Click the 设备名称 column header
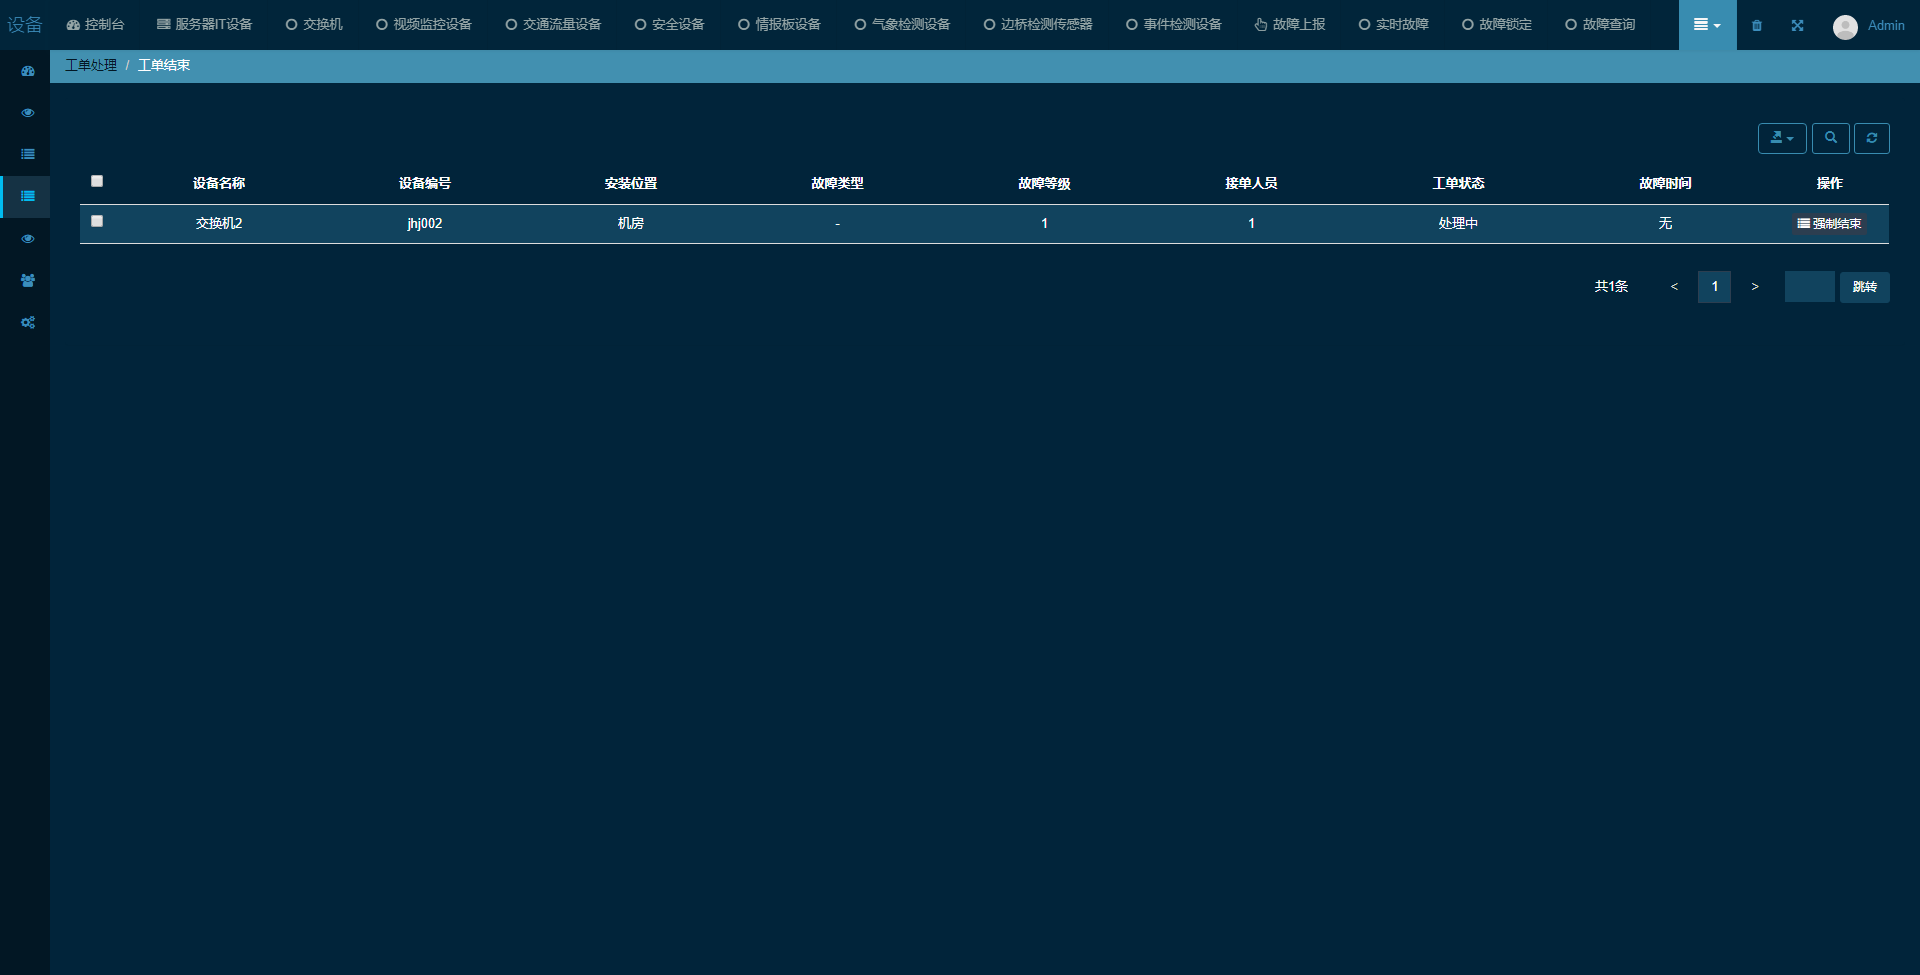This screenshot has height=975, width=1920. [219, 183]
